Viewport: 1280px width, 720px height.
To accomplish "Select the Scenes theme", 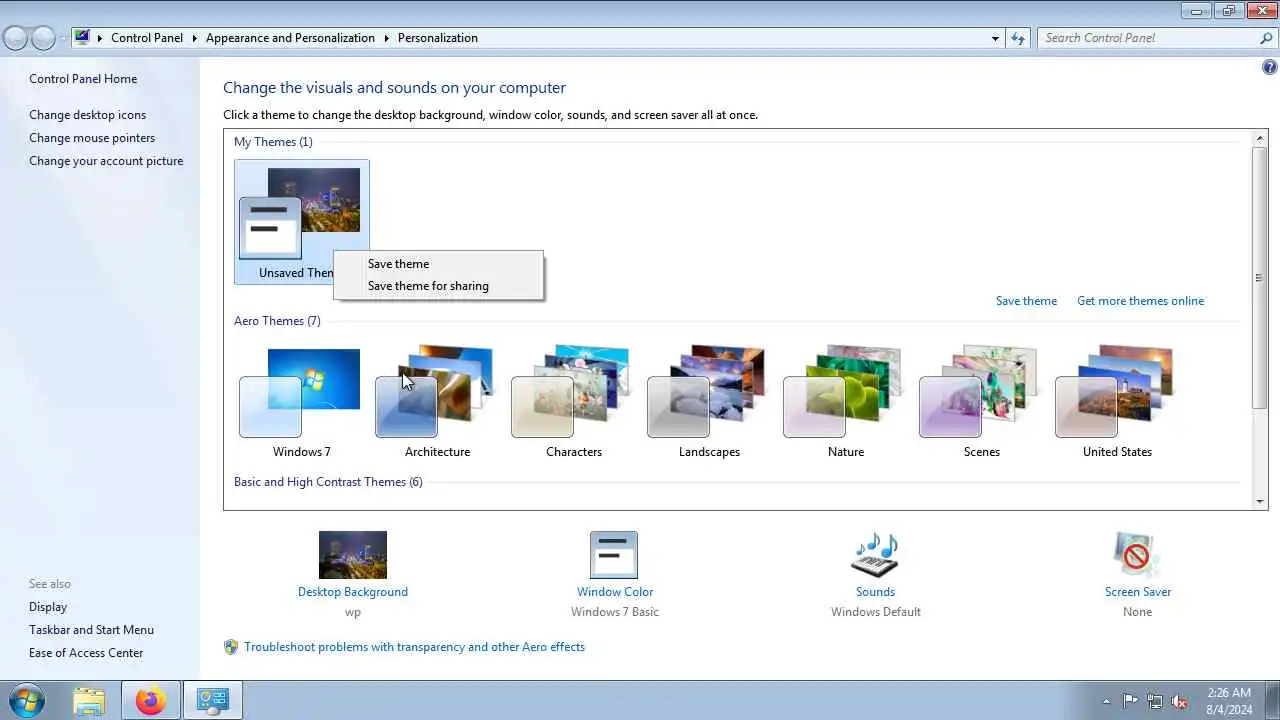I will (x=981, y=402).
